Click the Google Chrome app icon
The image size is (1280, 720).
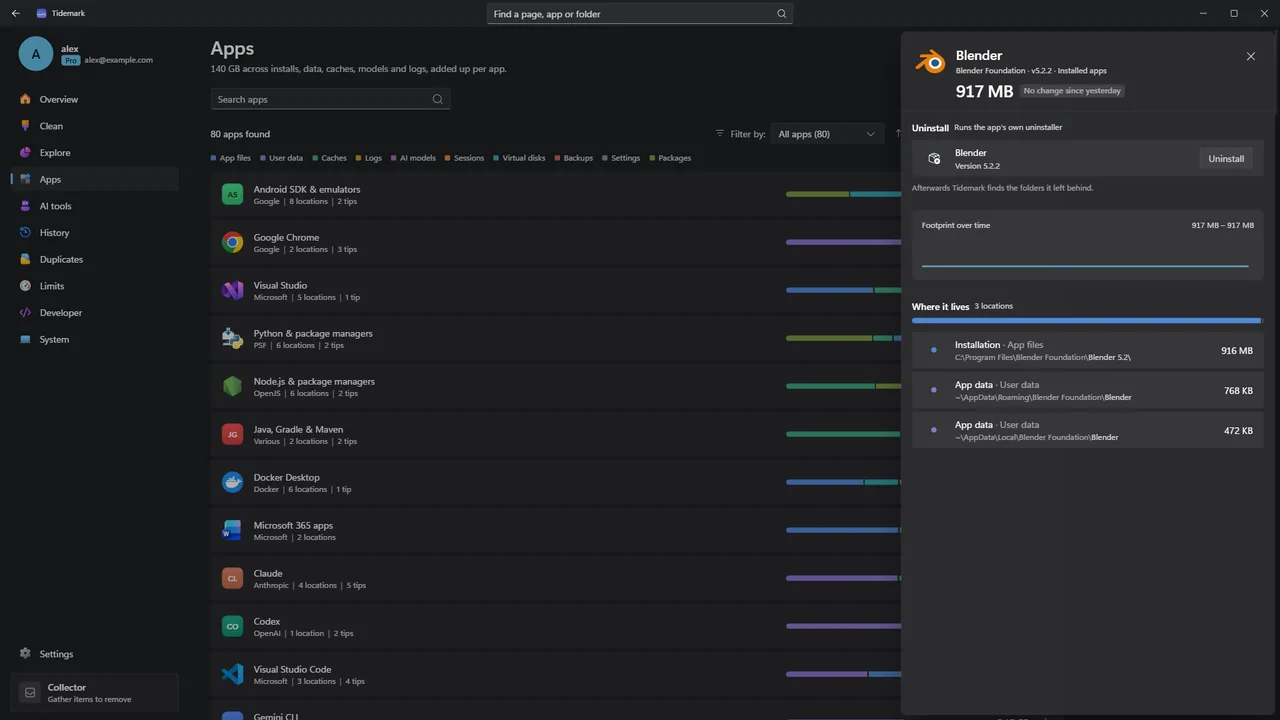click(x=232, y=242)
